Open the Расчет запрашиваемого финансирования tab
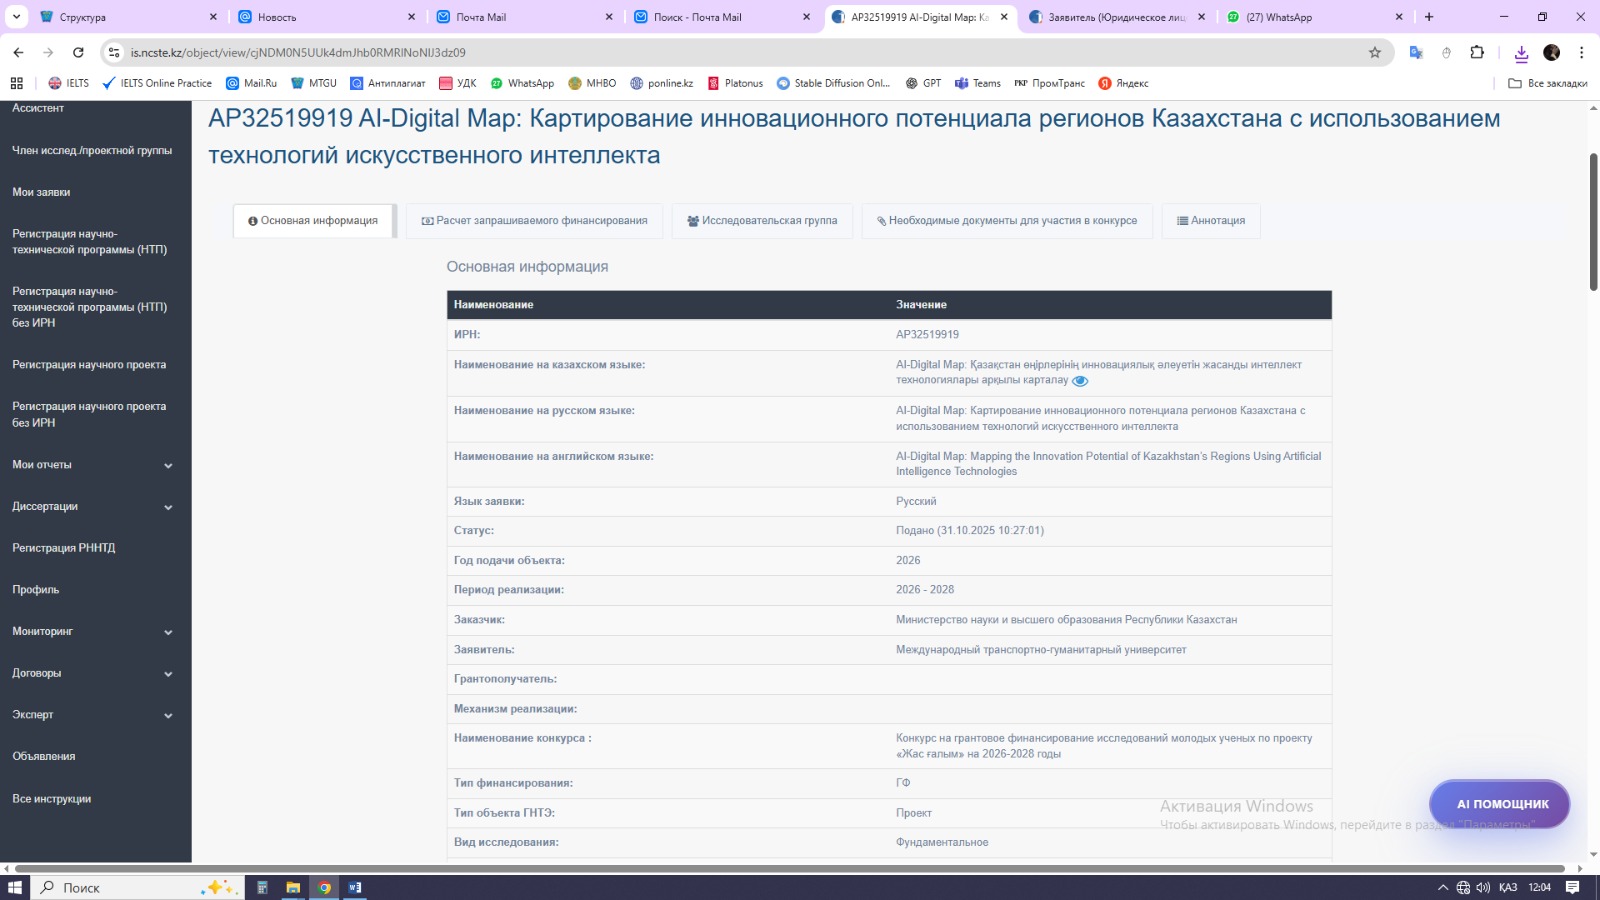This screenshot has height=900, width=1600. (x=534, y=221)
